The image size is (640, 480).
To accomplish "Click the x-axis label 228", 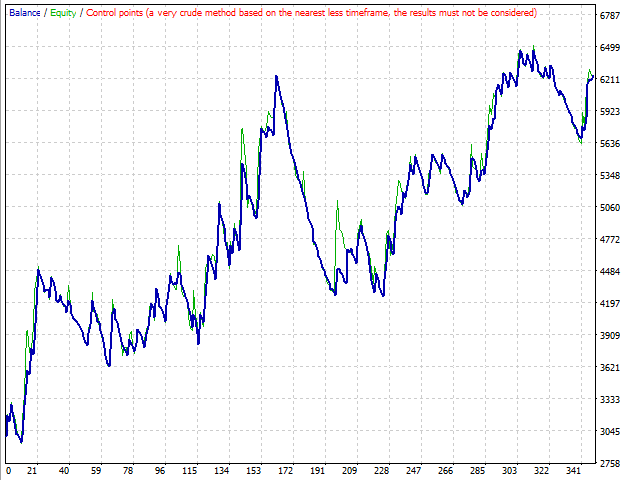I will (382, 471).
